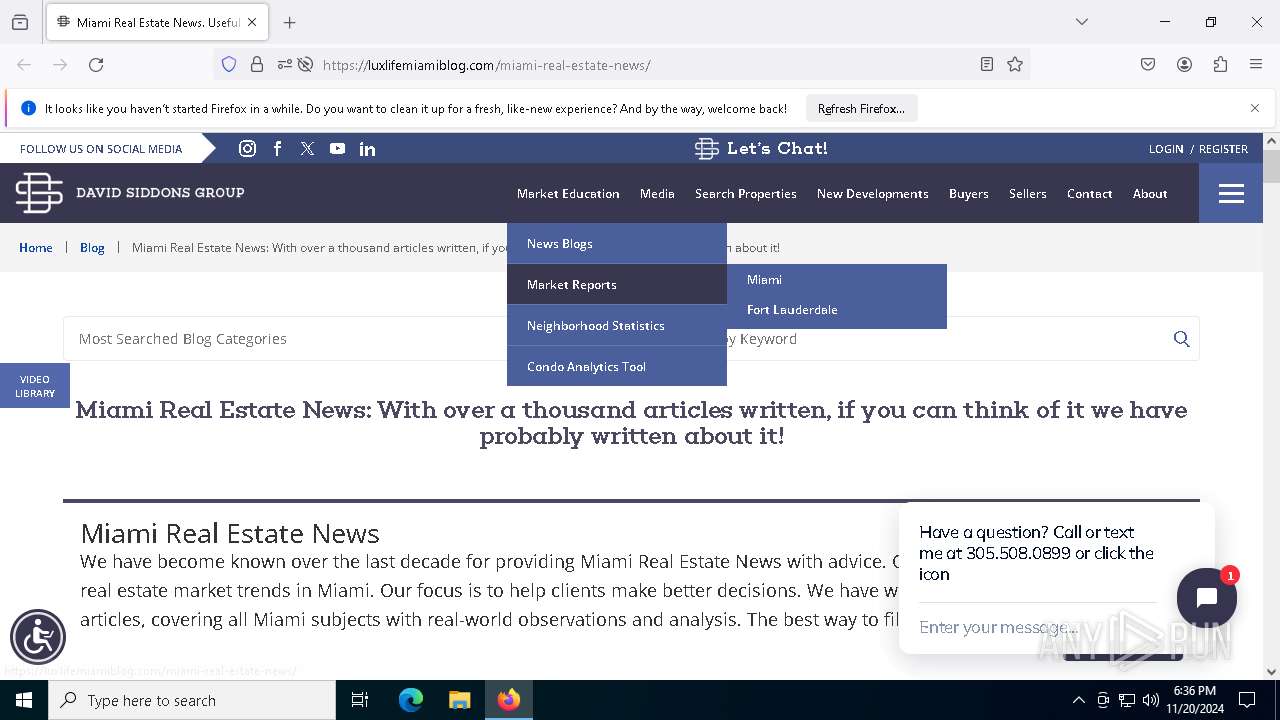Click the LOGIN link
The height and width of the screenshot is (720, 1280).
[x=1166, y=149]
